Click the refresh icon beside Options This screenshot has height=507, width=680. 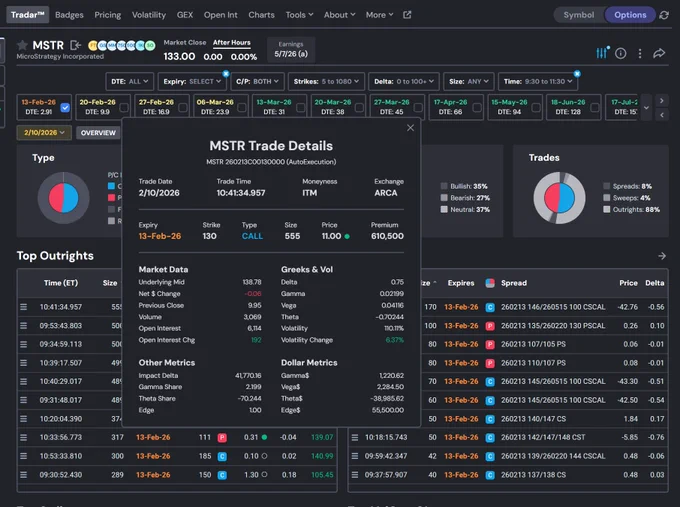click(x=664, y=15)
